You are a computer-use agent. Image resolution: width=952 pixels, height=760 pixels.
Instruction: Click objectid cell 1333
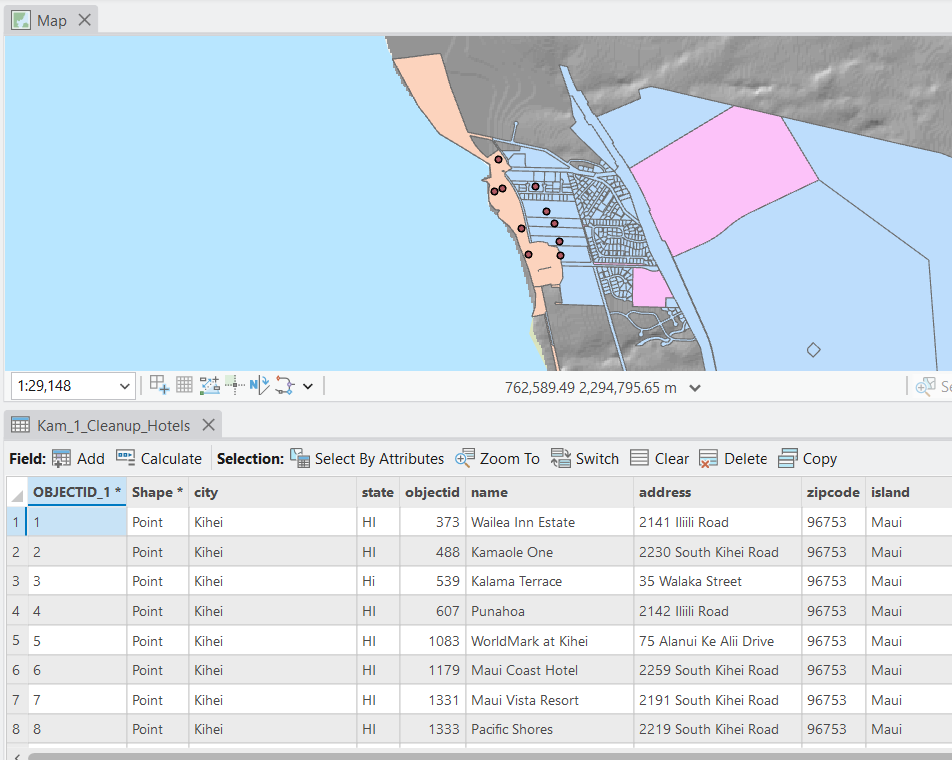[432, 729]
